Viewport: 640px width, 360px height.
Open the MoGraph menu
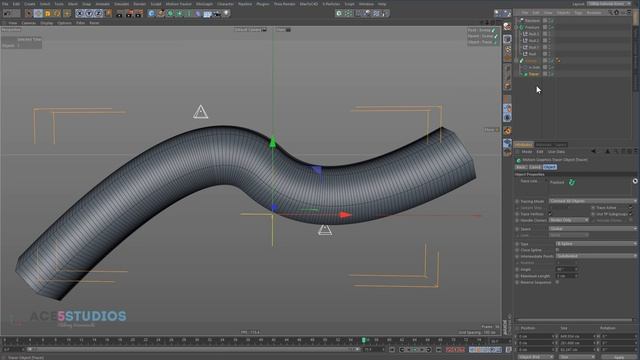(x=204, y=4)
